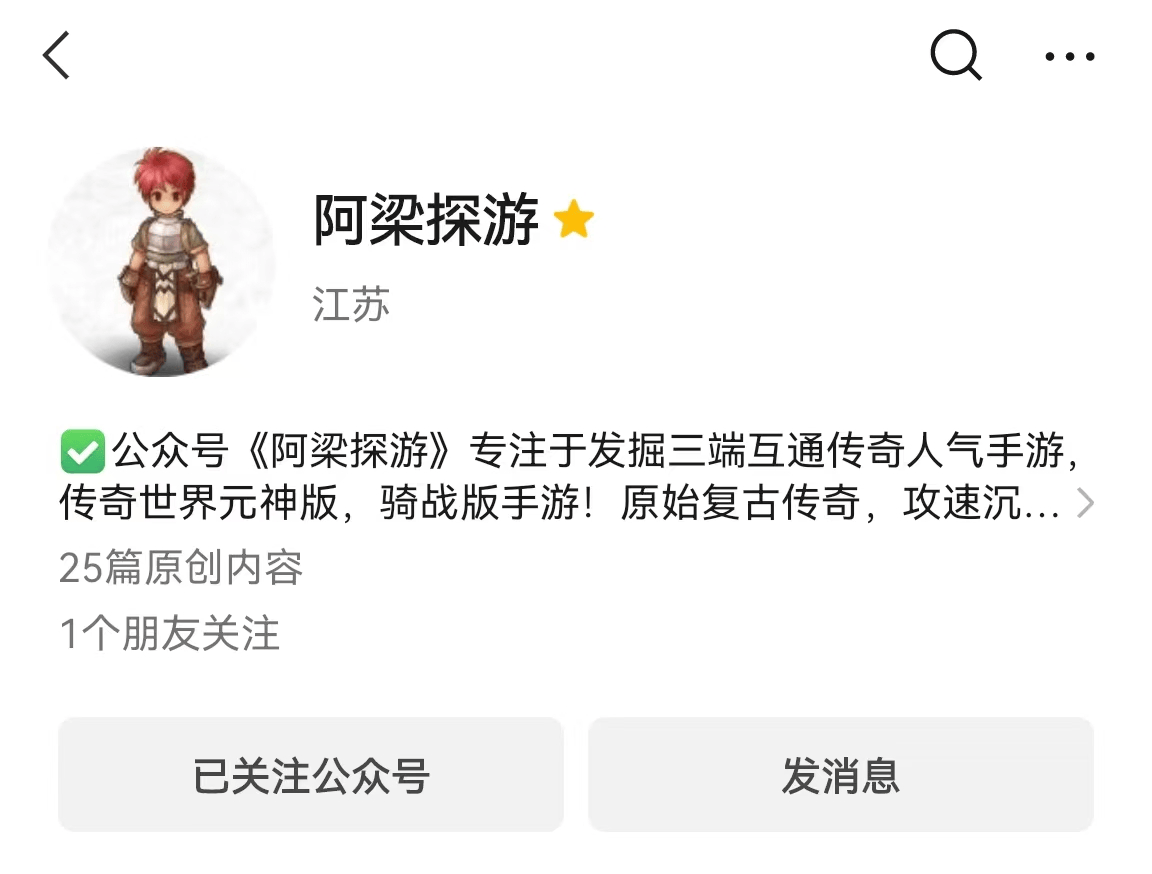Tap the truncated 攻速沉… text
Image resolution: width=1152 pixels, height=874 pixels.
981,504
